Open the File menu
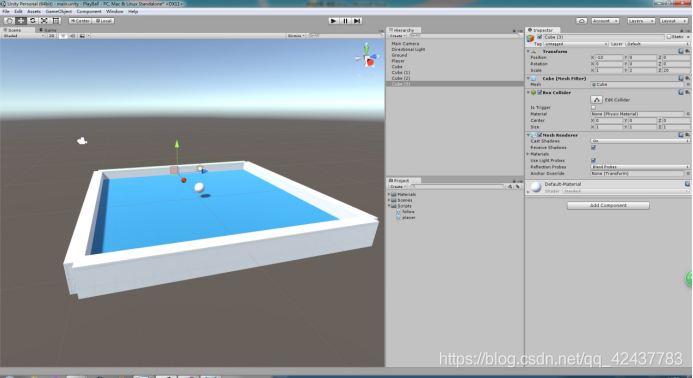Viewport: 693px width, 378px height. pos(6,11)
